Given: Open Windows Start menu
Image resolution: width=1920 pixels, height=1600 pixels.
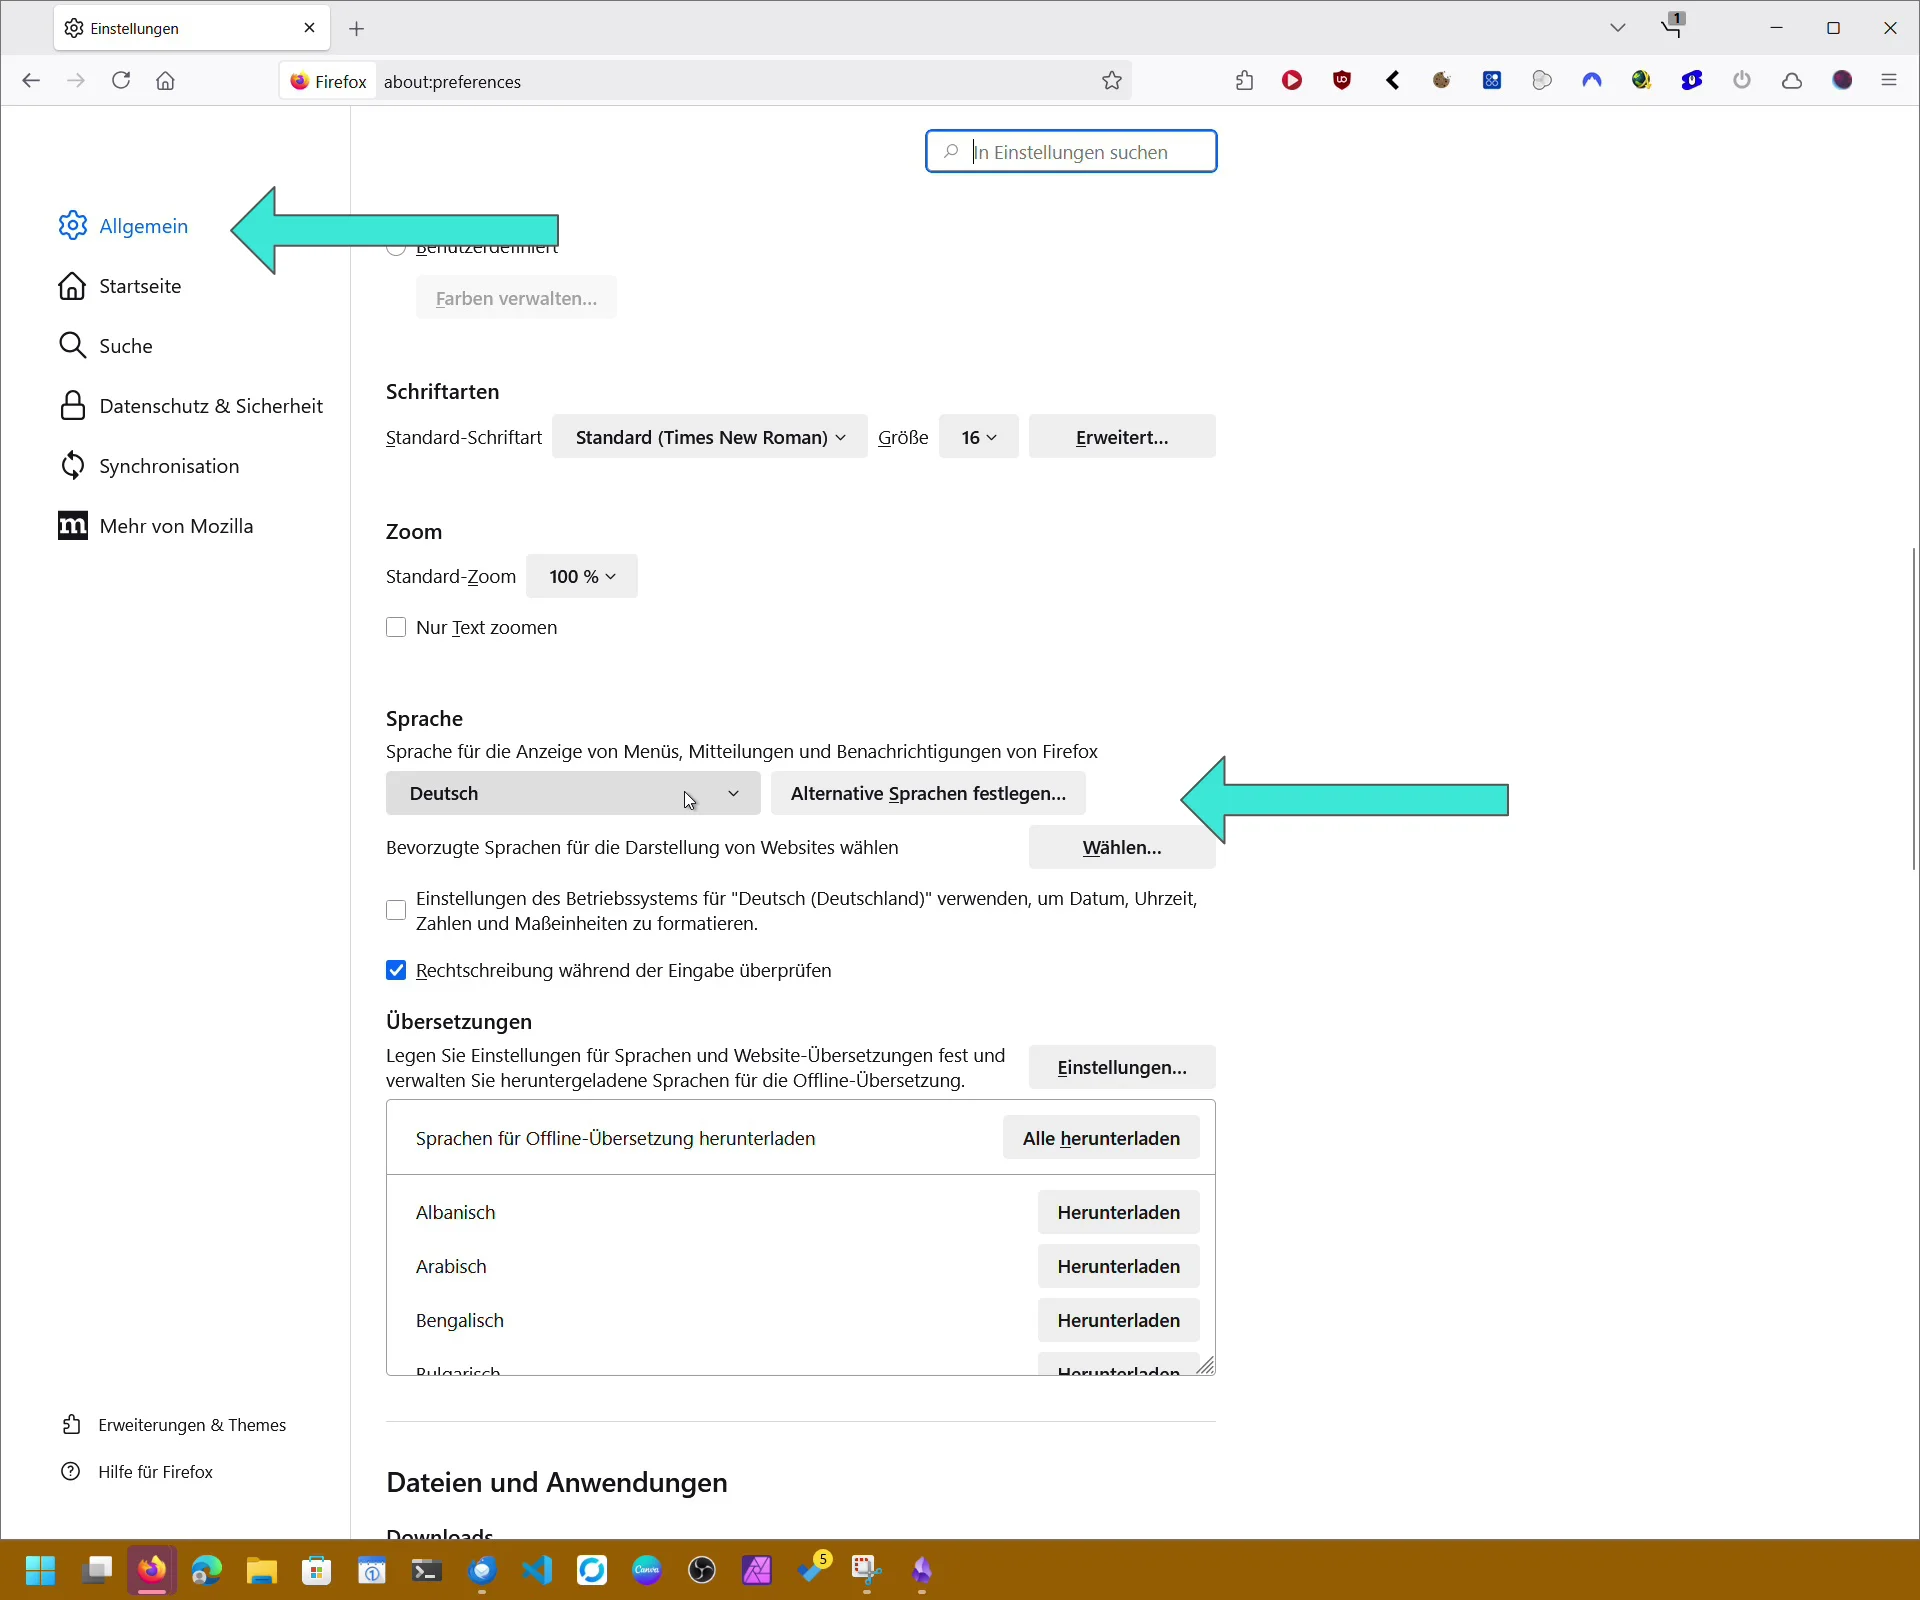Looking at the screenshot, I should [41, 1571].
